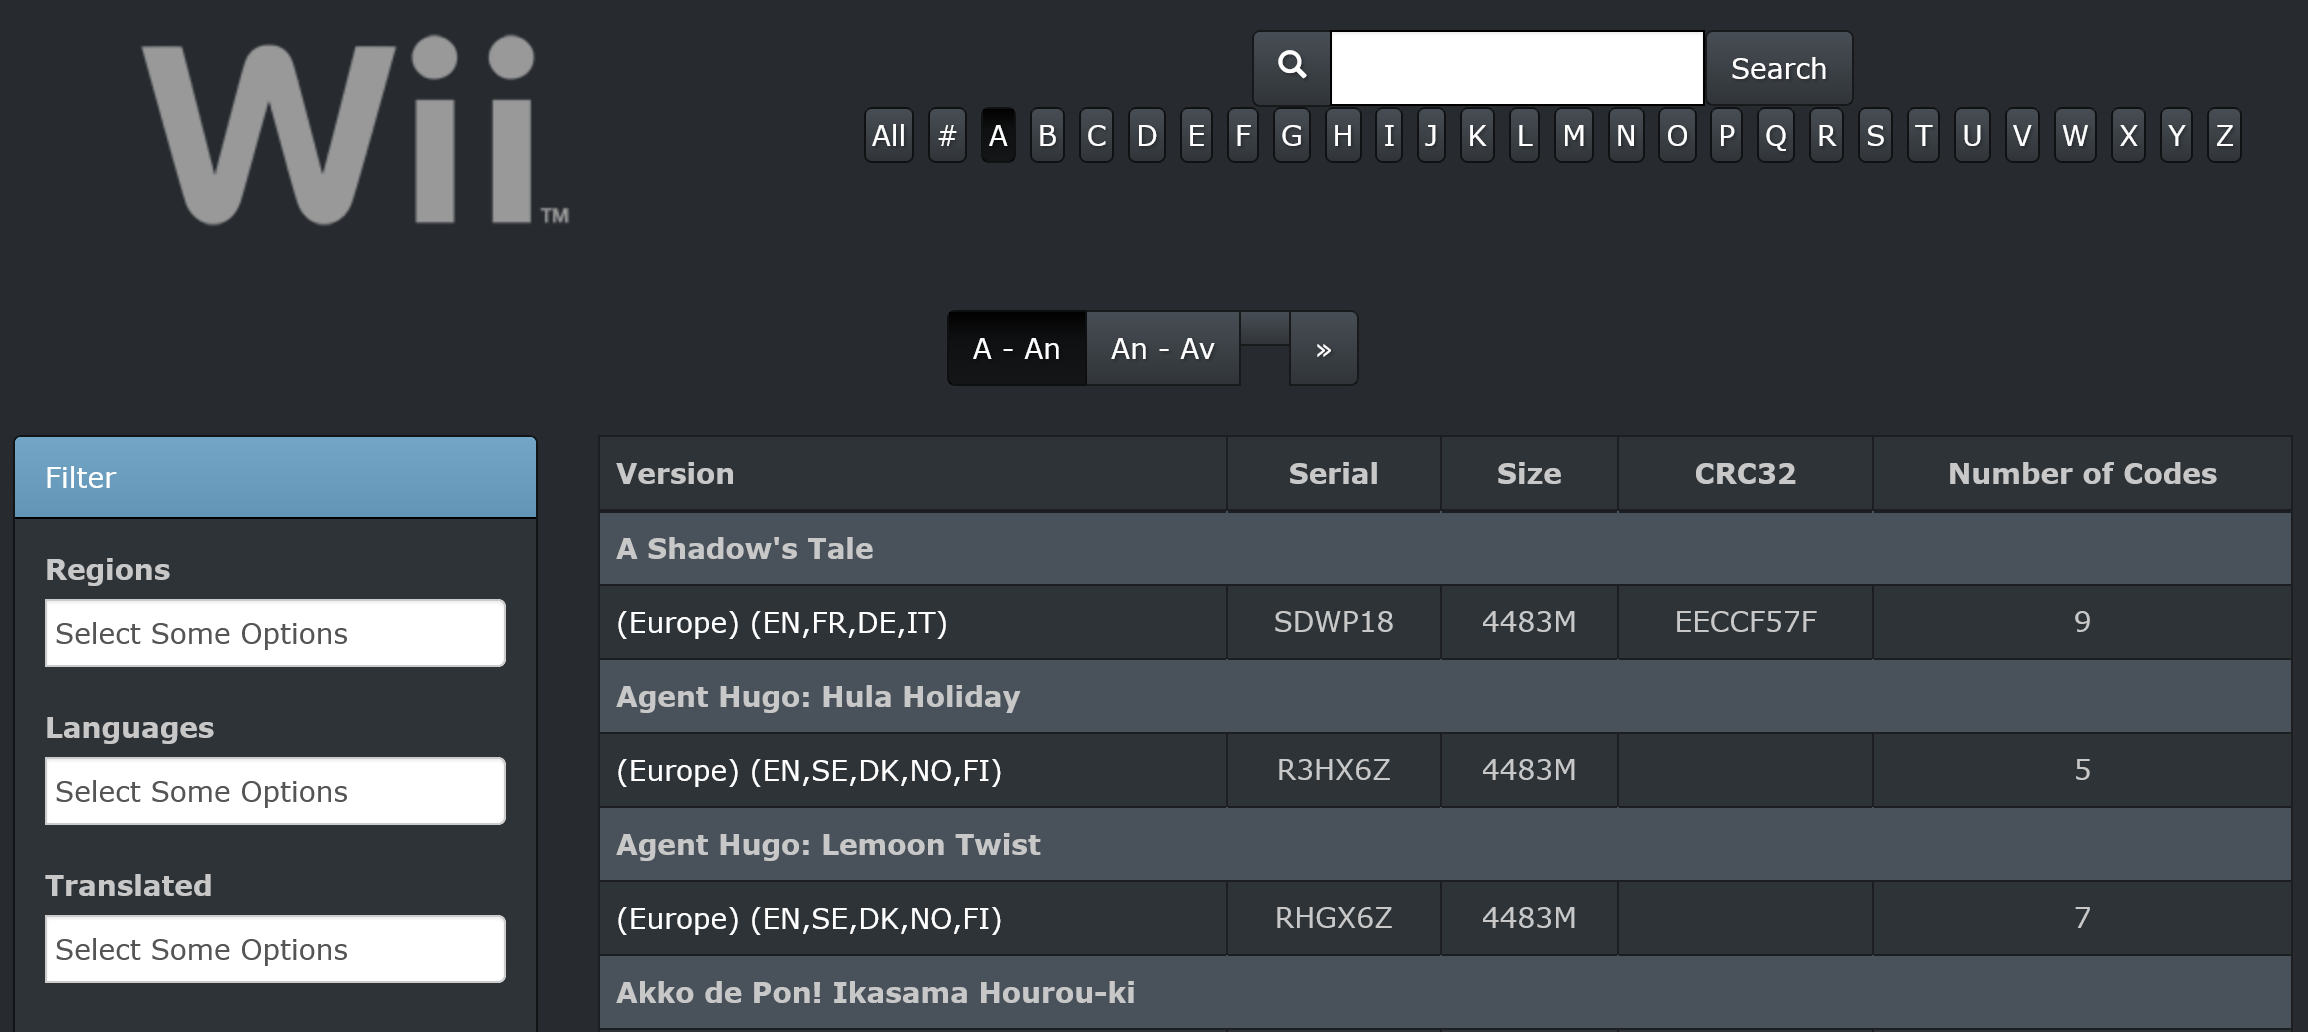Viewport: 2308px width, 1032px height.
Task: Select letter H in the index
Action: (1343, 135)
